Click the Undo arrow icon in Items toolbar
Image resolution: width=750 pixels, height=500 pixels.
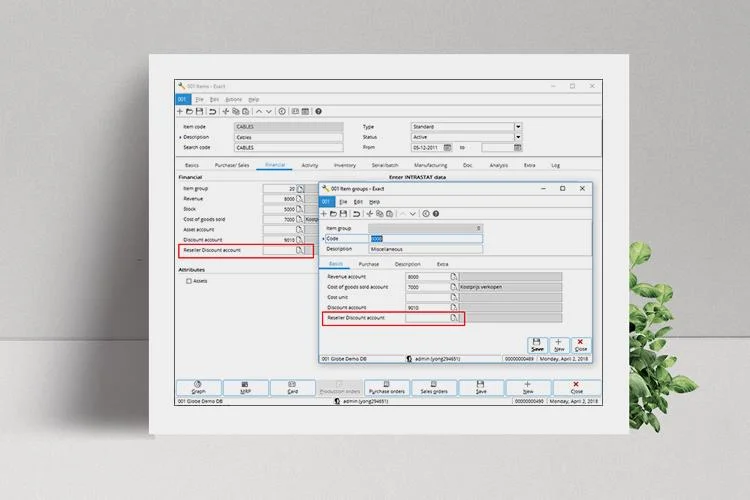click(212, 111)
